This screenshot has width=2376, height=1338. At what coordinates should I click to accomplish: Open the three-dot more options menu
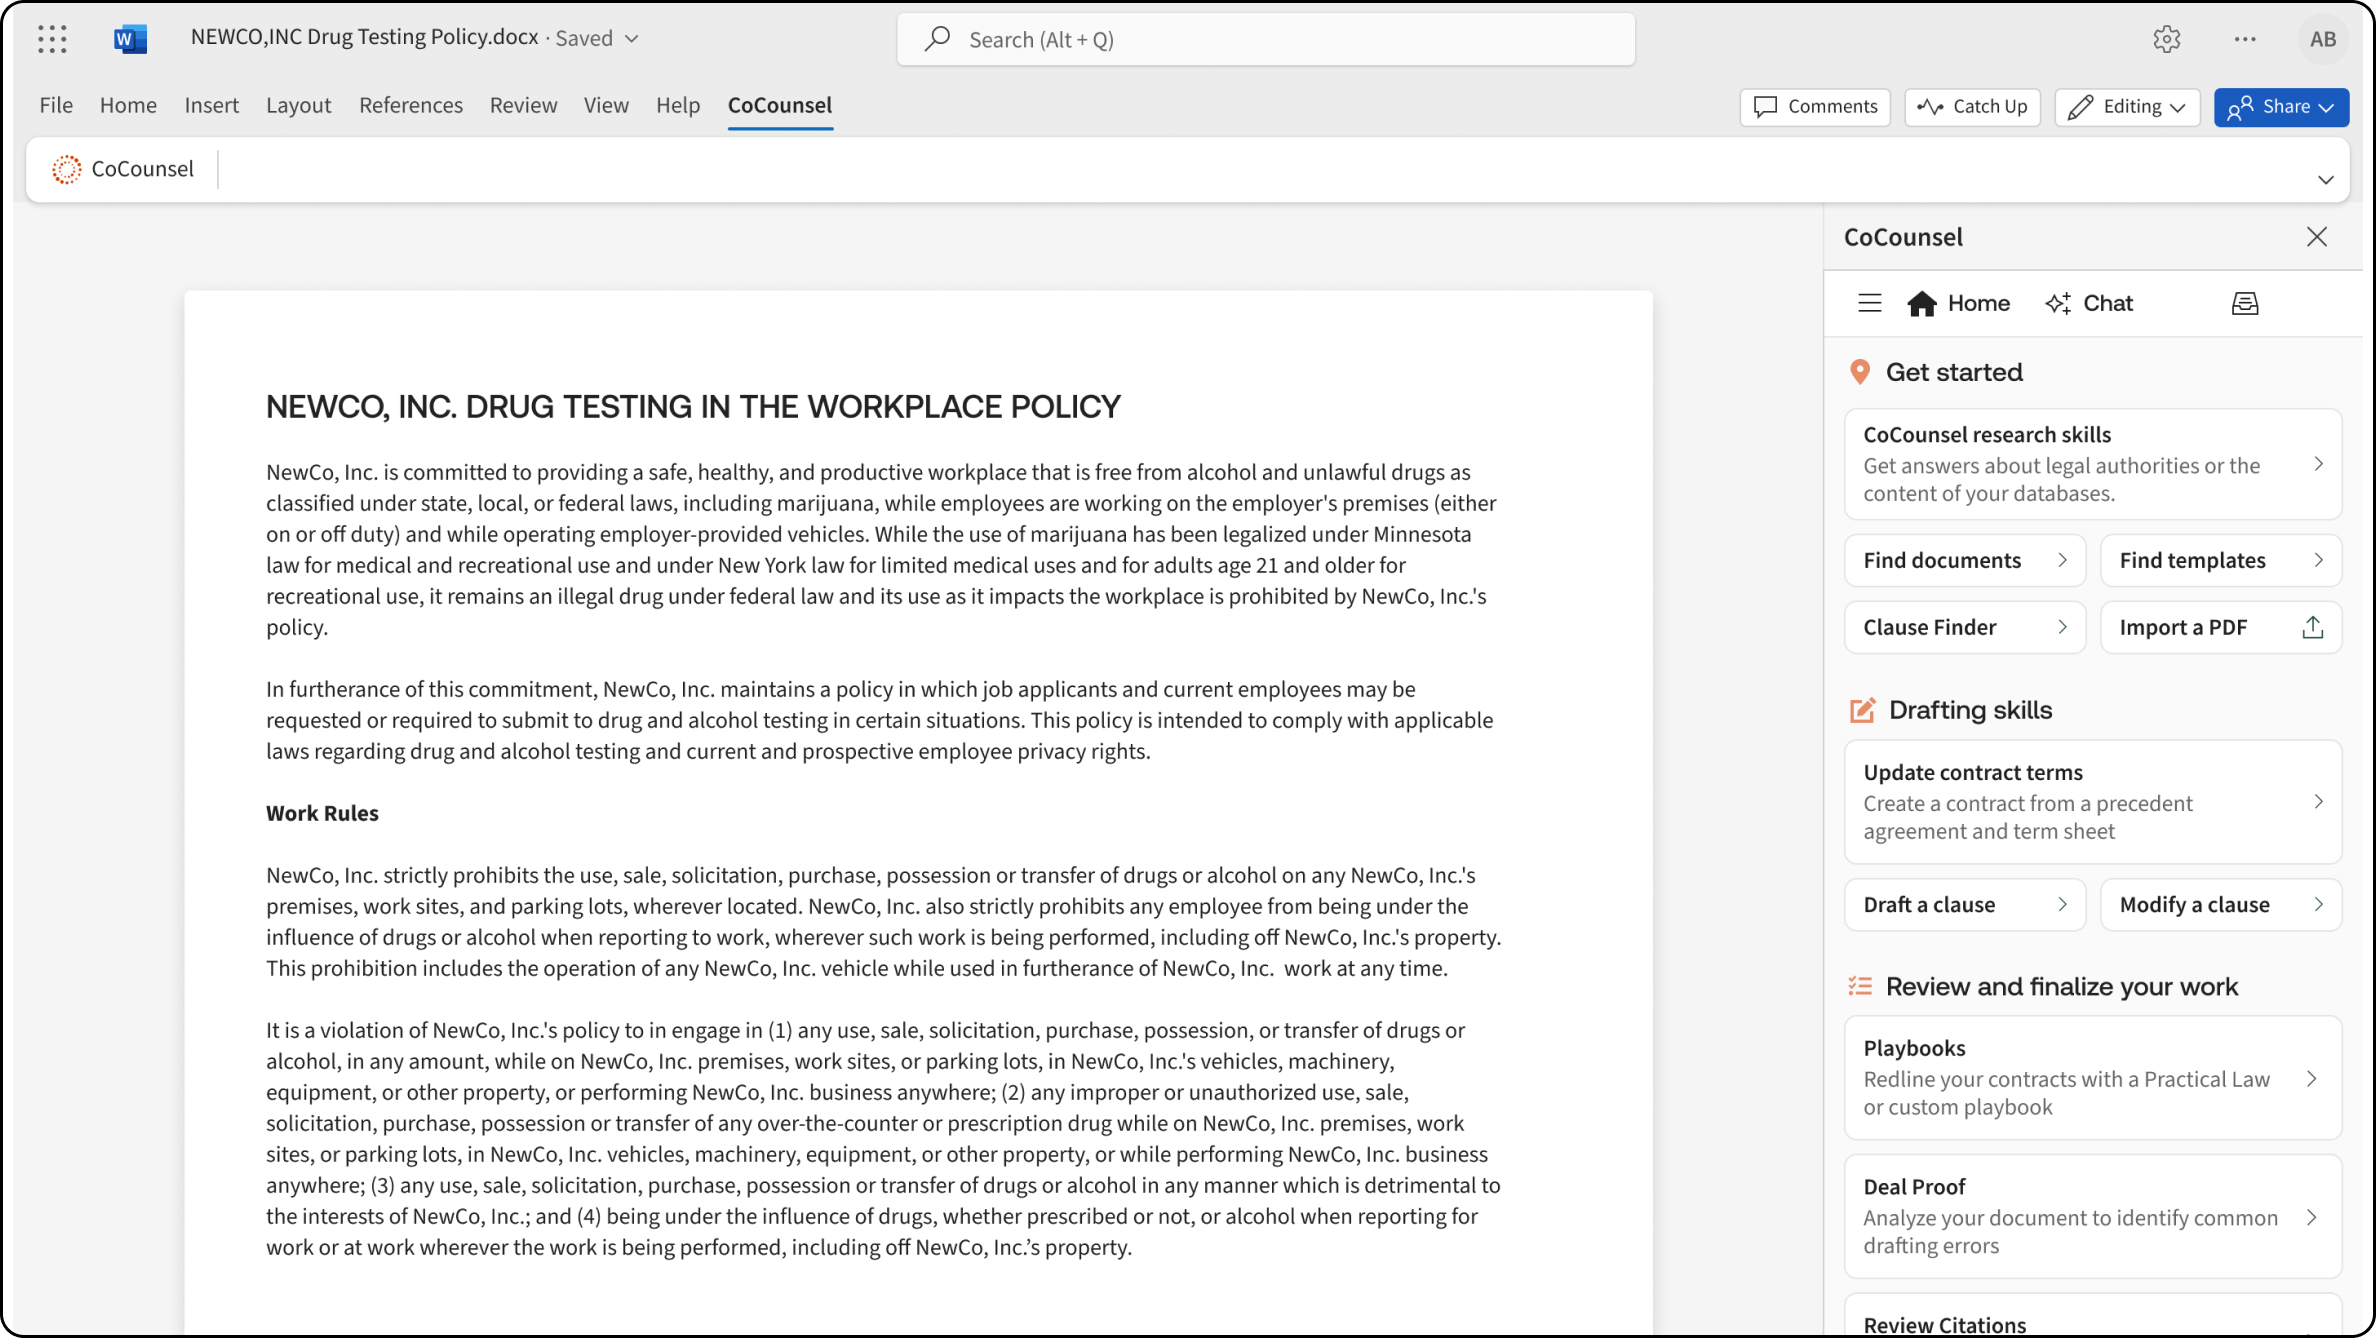2245,39
